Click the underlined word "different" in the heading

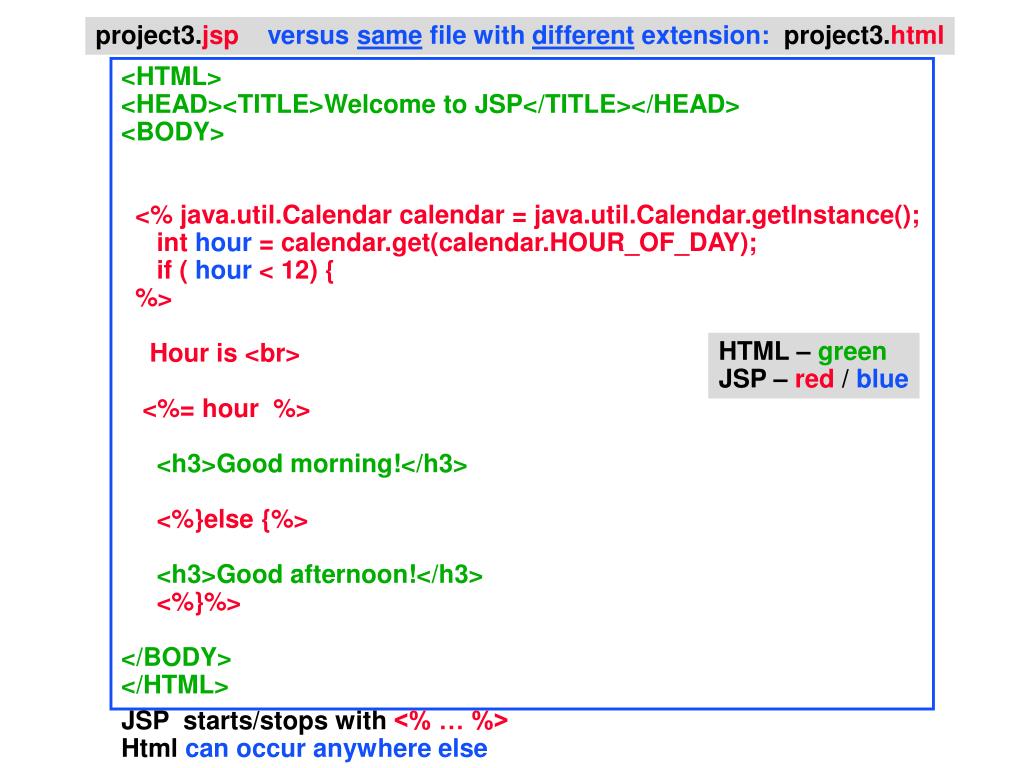pyautogui.click(x=583, y=35)
